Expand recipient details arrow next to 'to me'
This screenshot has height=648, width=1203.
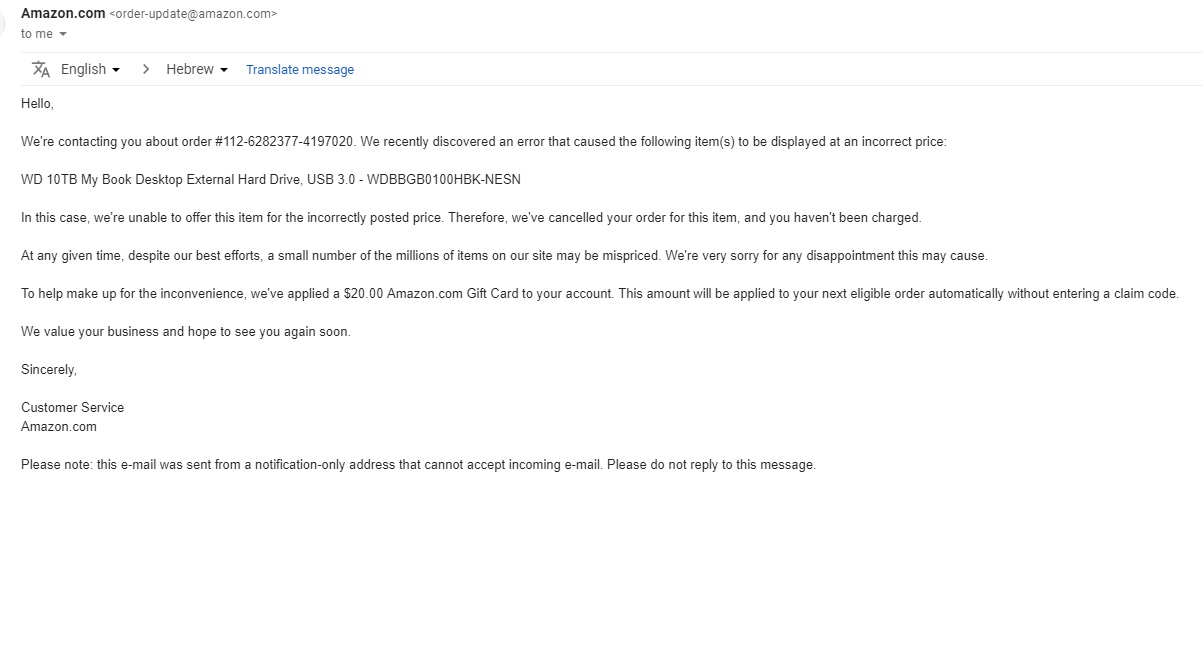63,34
